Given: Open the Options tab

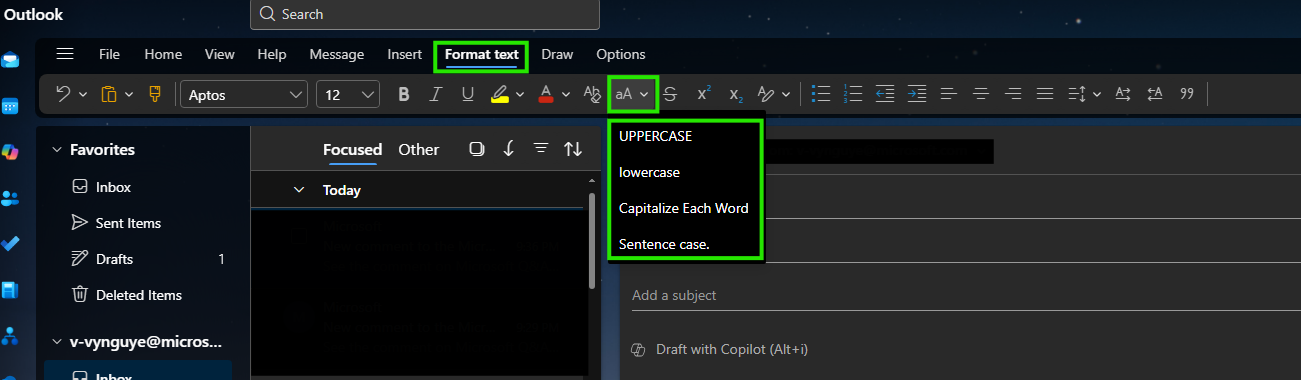Looking at the screenshot, I should point(621,54).
